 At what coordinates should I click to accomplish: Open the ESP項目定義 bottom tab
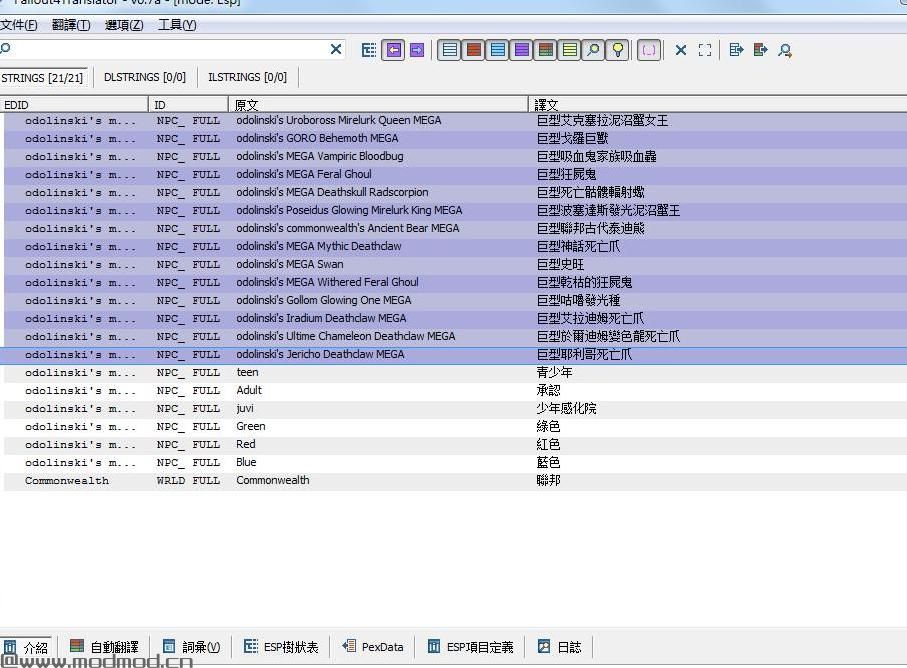click(470, 647)
